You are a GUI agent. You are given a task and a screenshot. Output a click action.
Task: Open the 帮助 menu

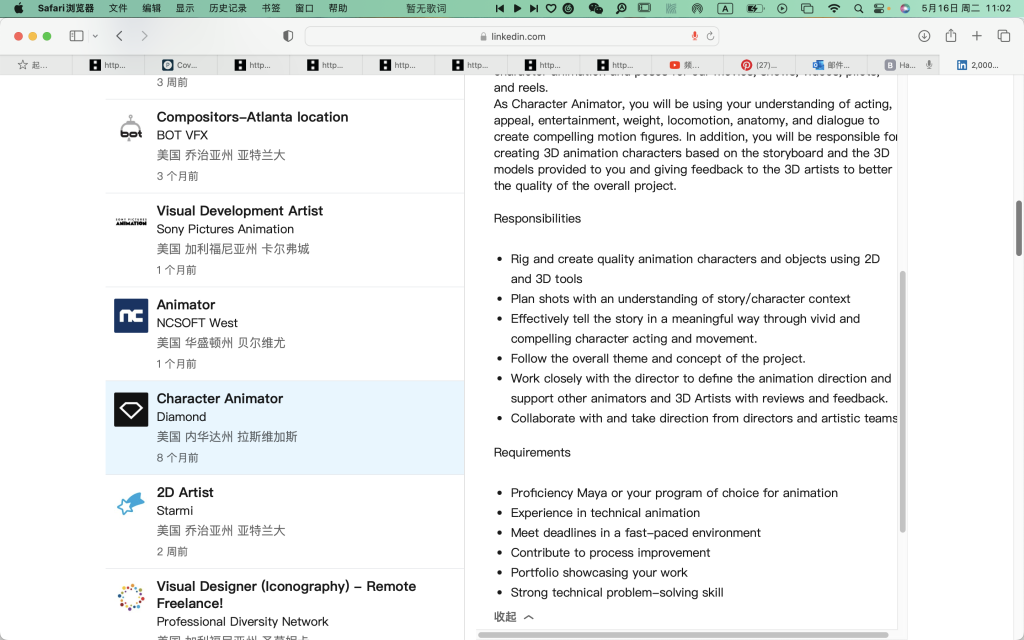tap(338, 8)
